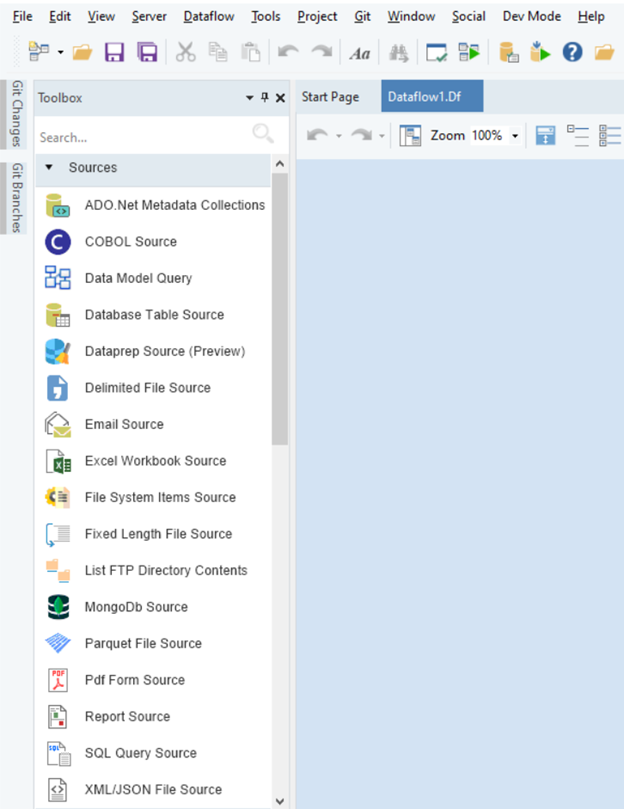The width and height of the screenshot is (624, 809).
Task: Pin the Toolbox panel with pushpin
Action: point(265,98)
